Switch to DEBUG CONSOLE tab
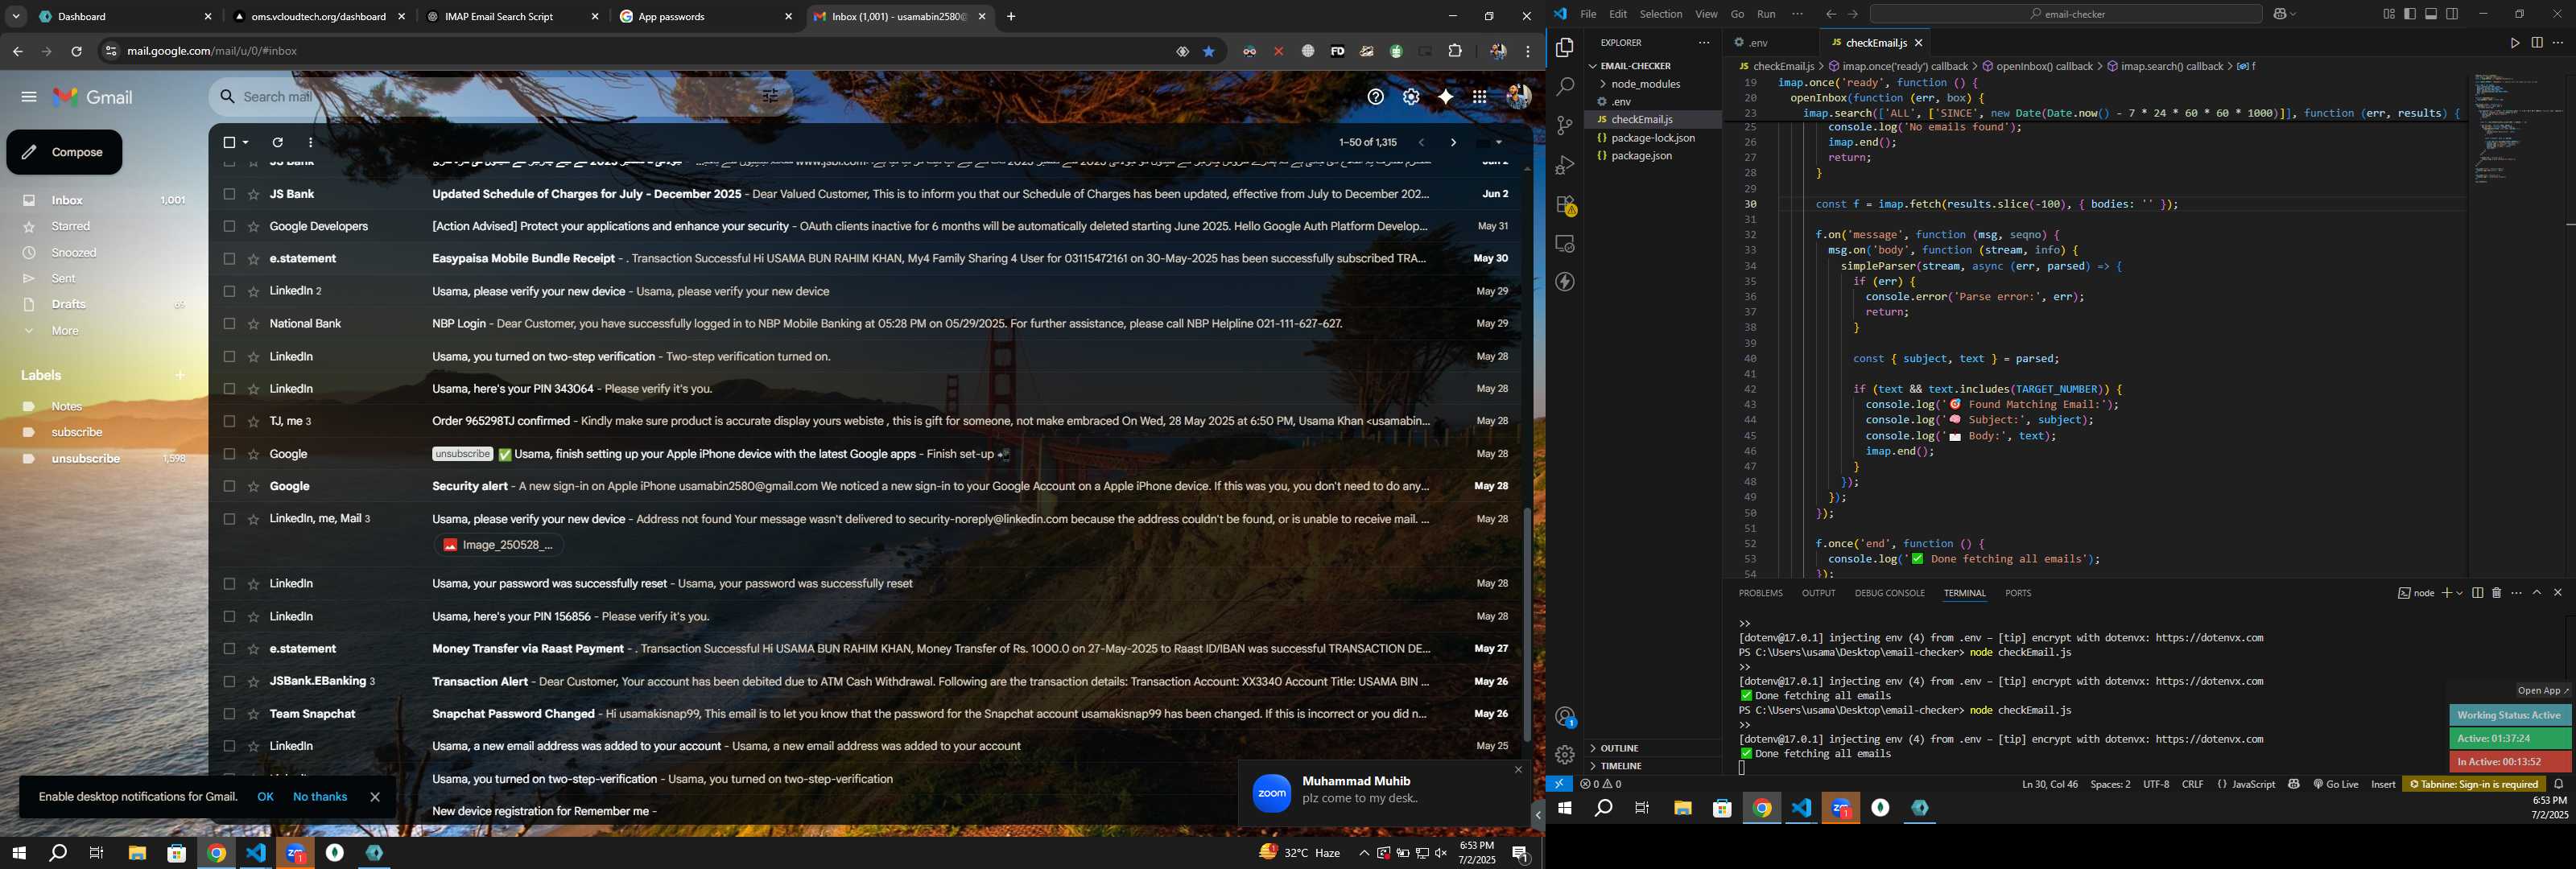 (1889, 593)
